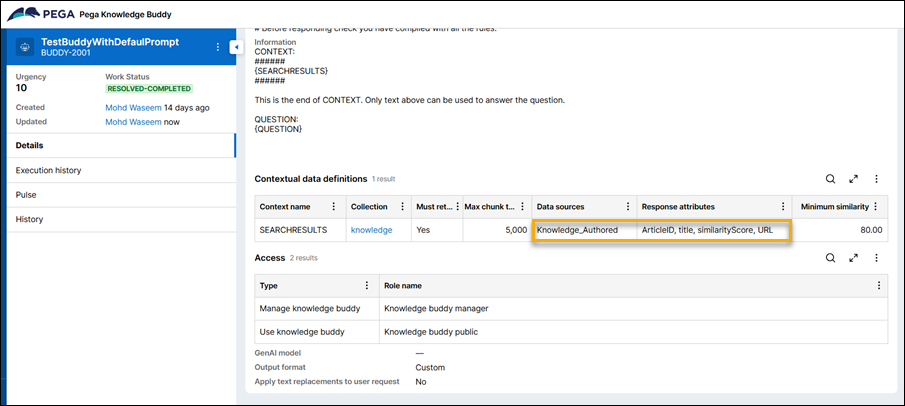Click the Knowledge buddy manager role name
This screenshot has width=905, height=406.
[436, 308]
